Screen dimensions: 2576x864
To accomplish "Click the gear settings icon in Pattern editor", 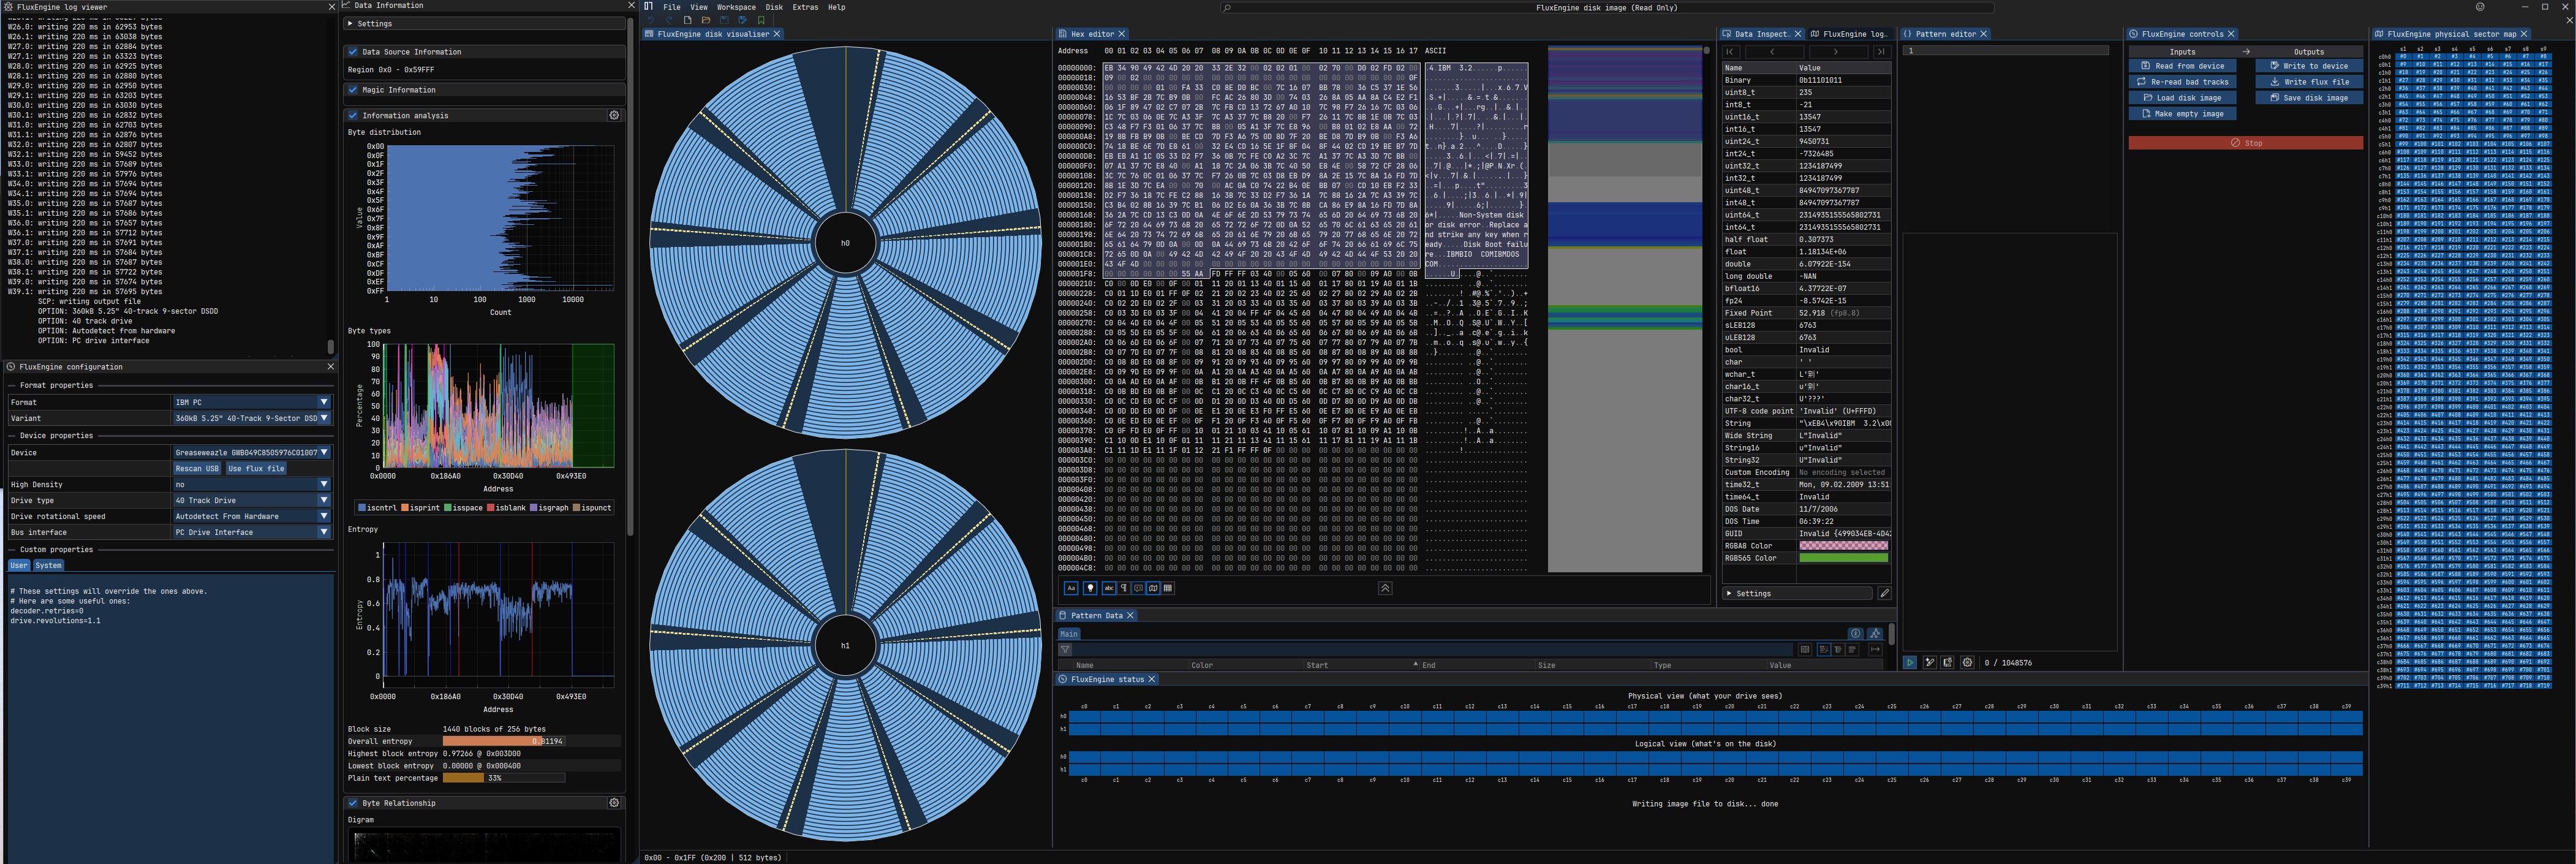I will click(x=1967, y=662).
